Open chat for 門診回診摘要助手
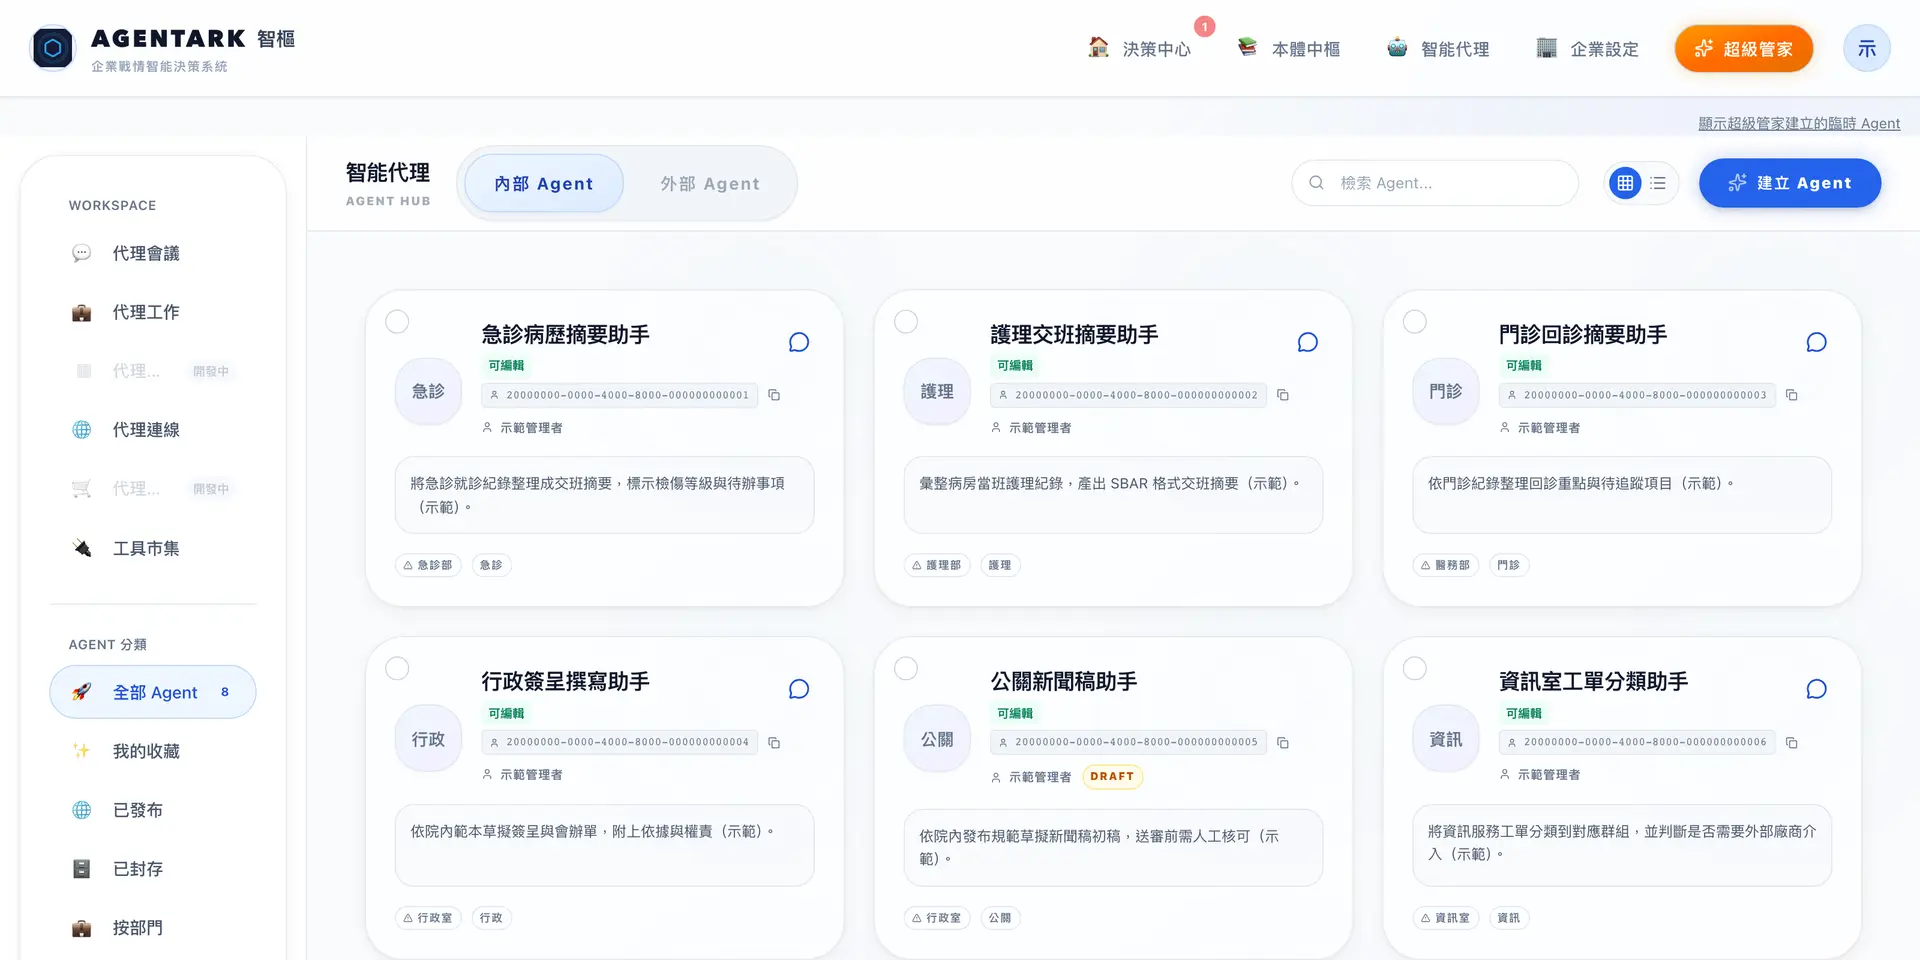 1816,342
